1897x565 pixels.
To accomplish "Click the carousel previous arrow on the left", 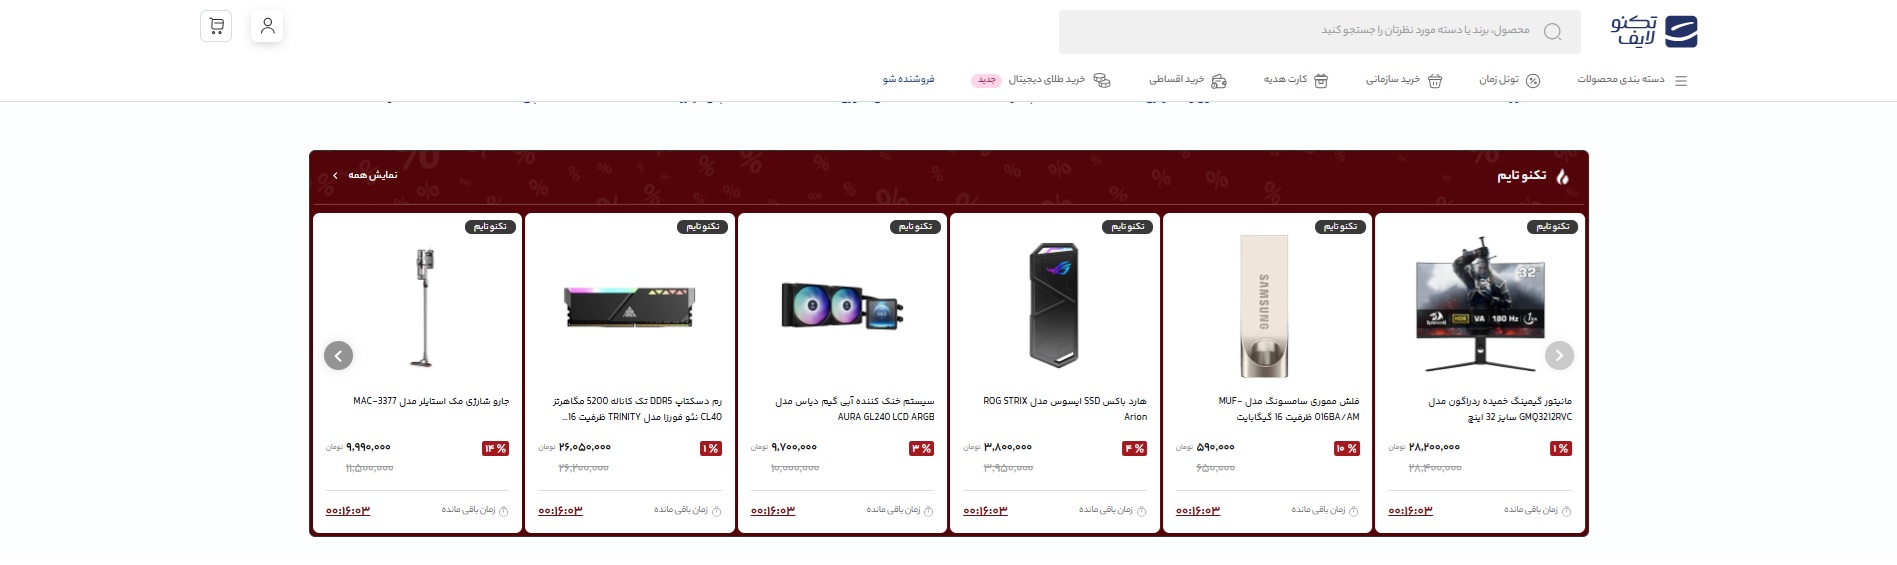I will click(338, 355).
